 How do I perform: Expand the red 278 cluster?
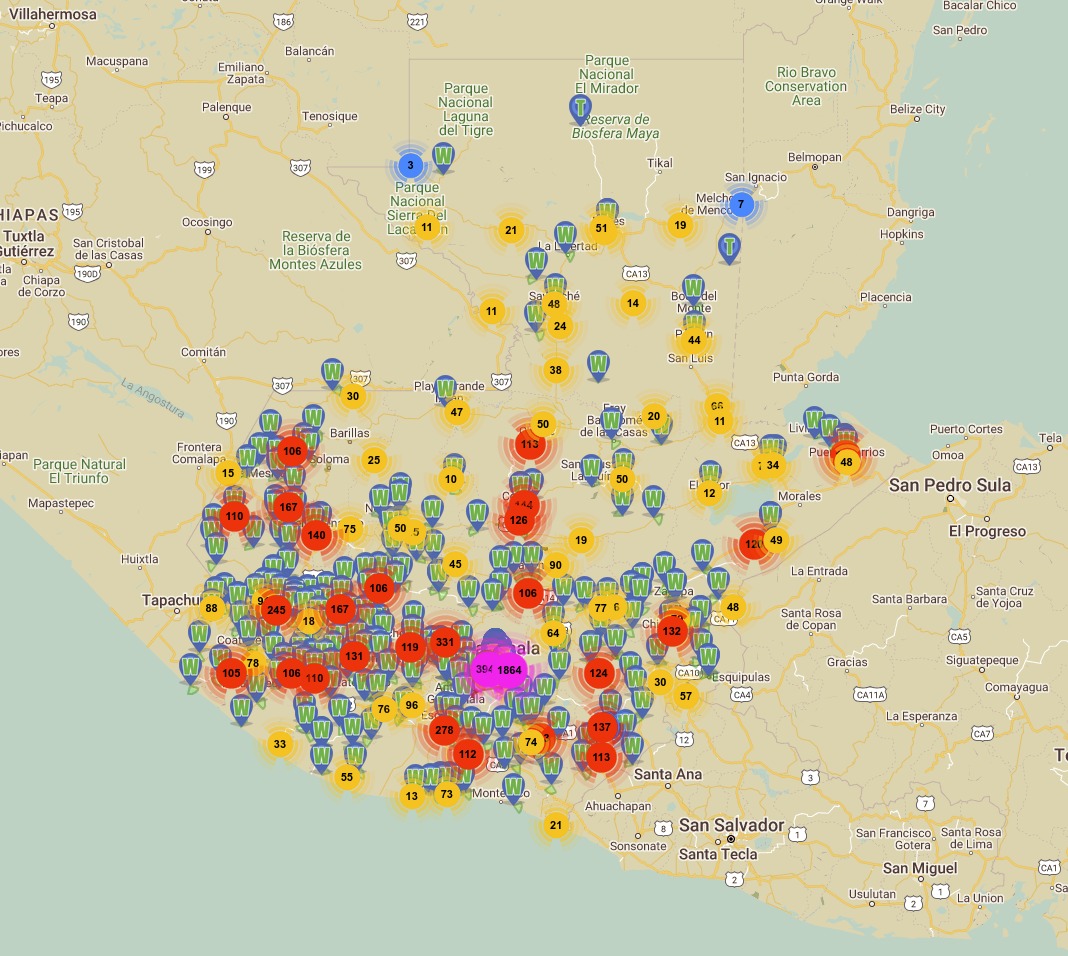(444, 730)
